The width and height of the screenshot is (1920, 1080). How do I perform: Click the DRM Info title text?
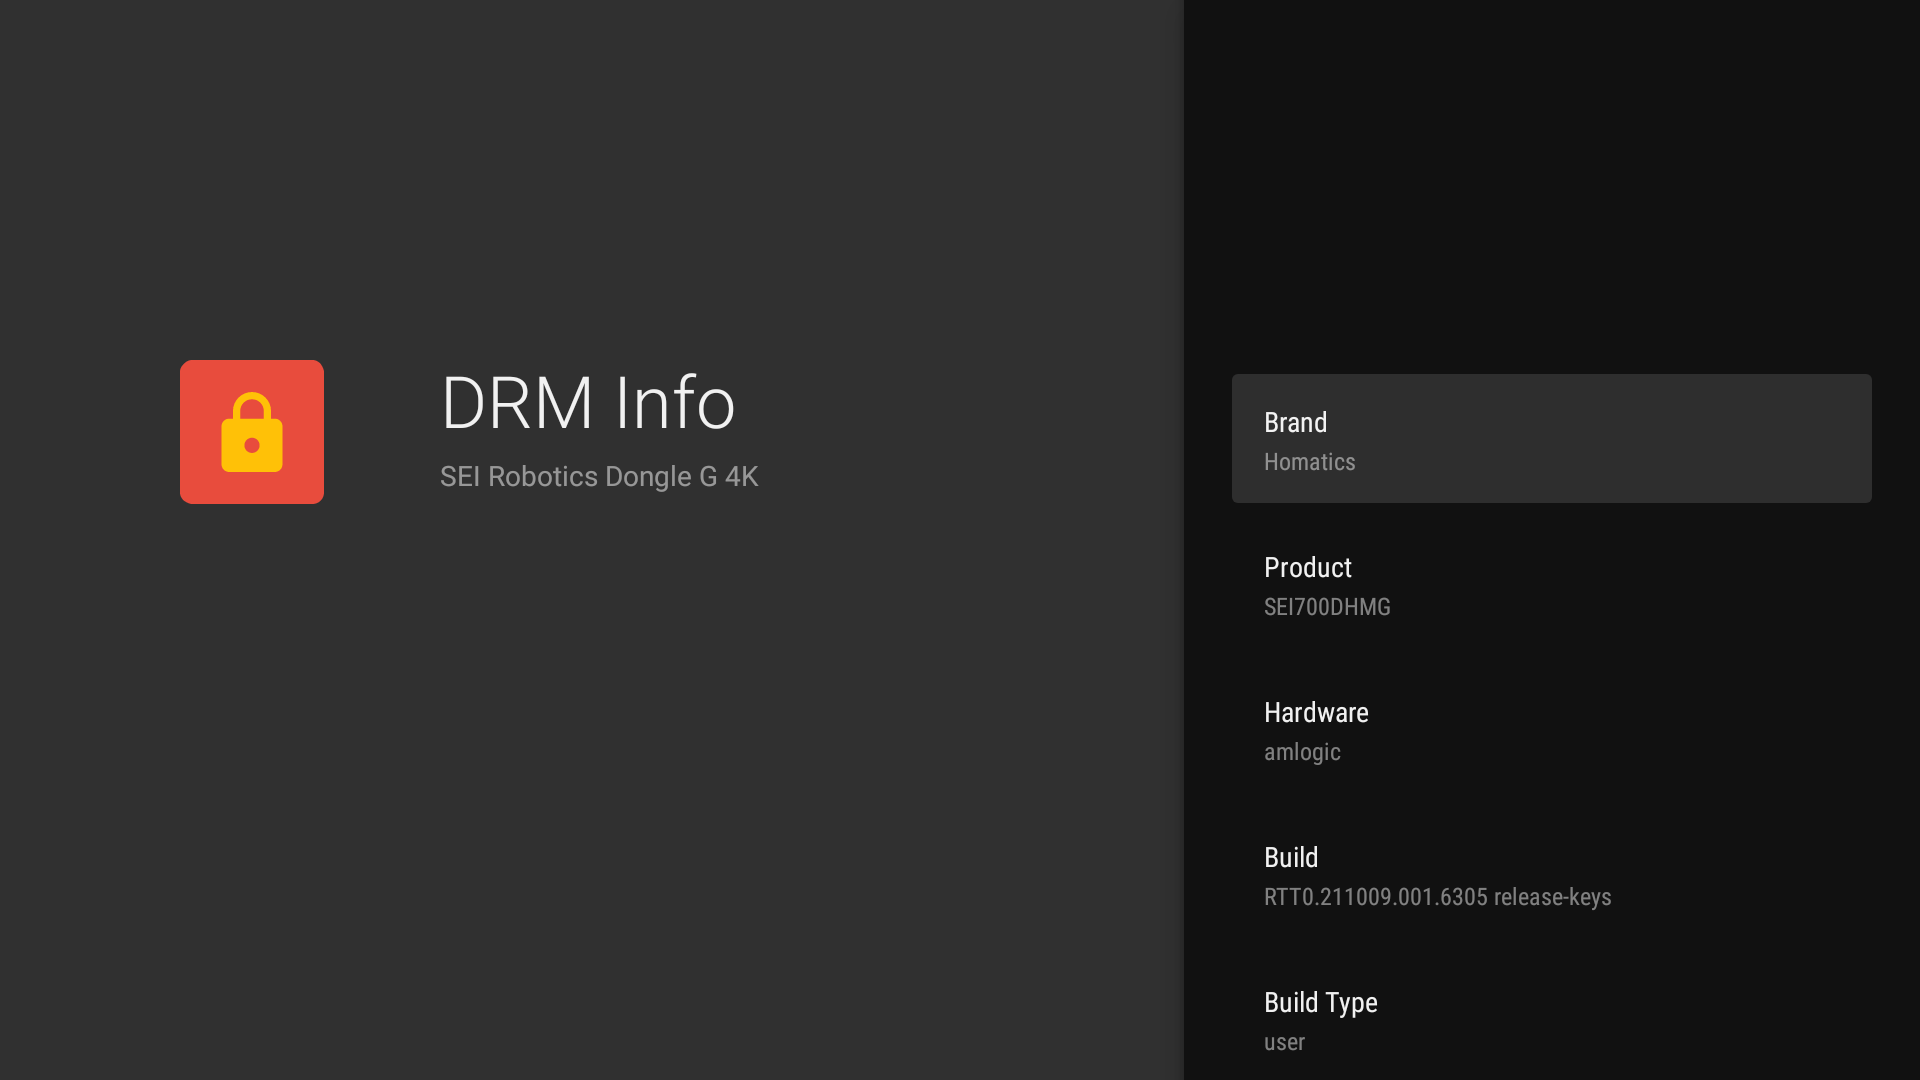click(587, 403)
